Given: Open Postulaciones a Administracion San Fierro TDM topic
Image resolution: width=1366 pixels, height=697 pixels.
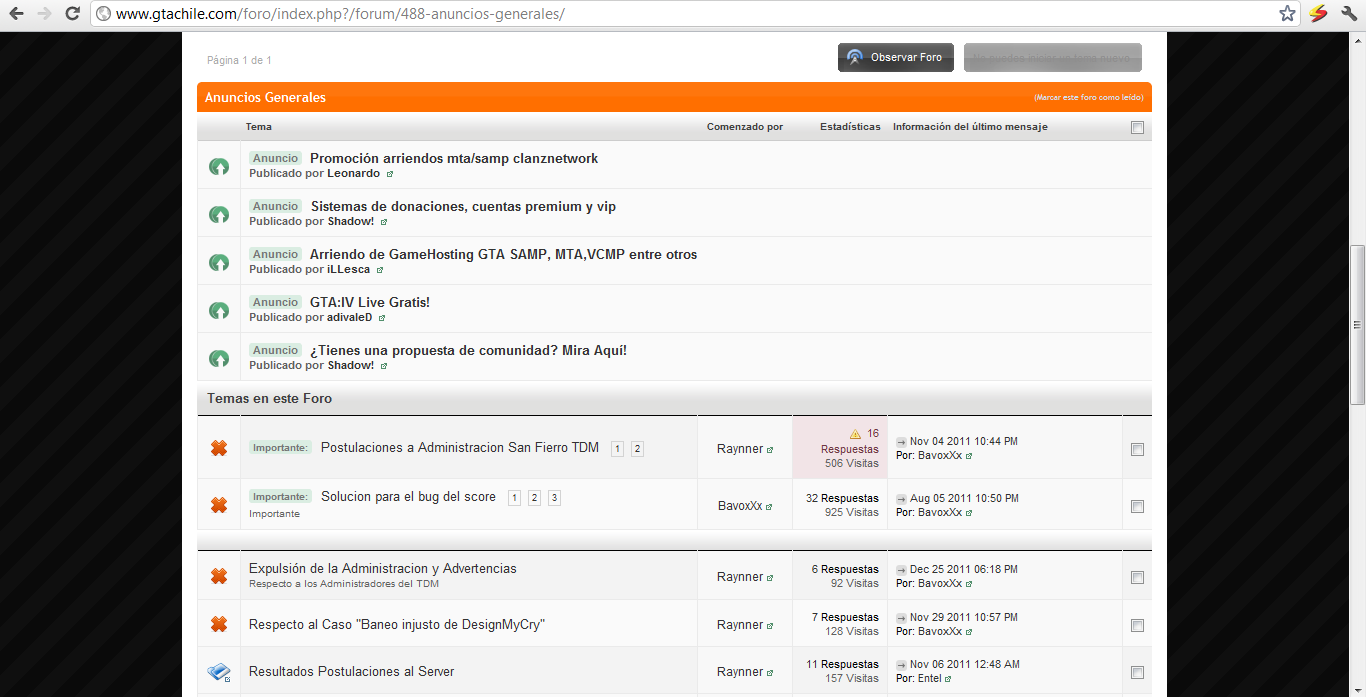Looking at the screenshot, I should click(460, 447).
